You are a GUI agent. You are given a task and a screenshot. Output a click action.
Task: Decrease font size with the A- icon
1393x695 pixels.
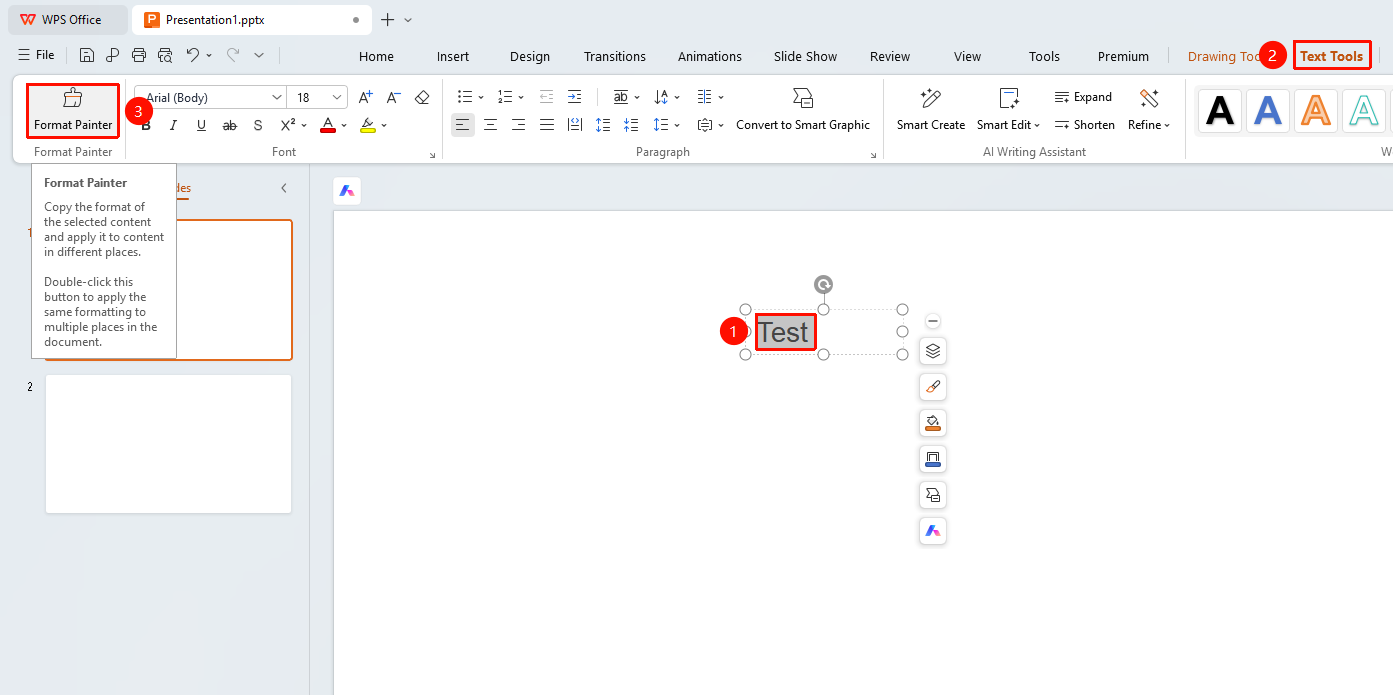(x=393, y=97)
